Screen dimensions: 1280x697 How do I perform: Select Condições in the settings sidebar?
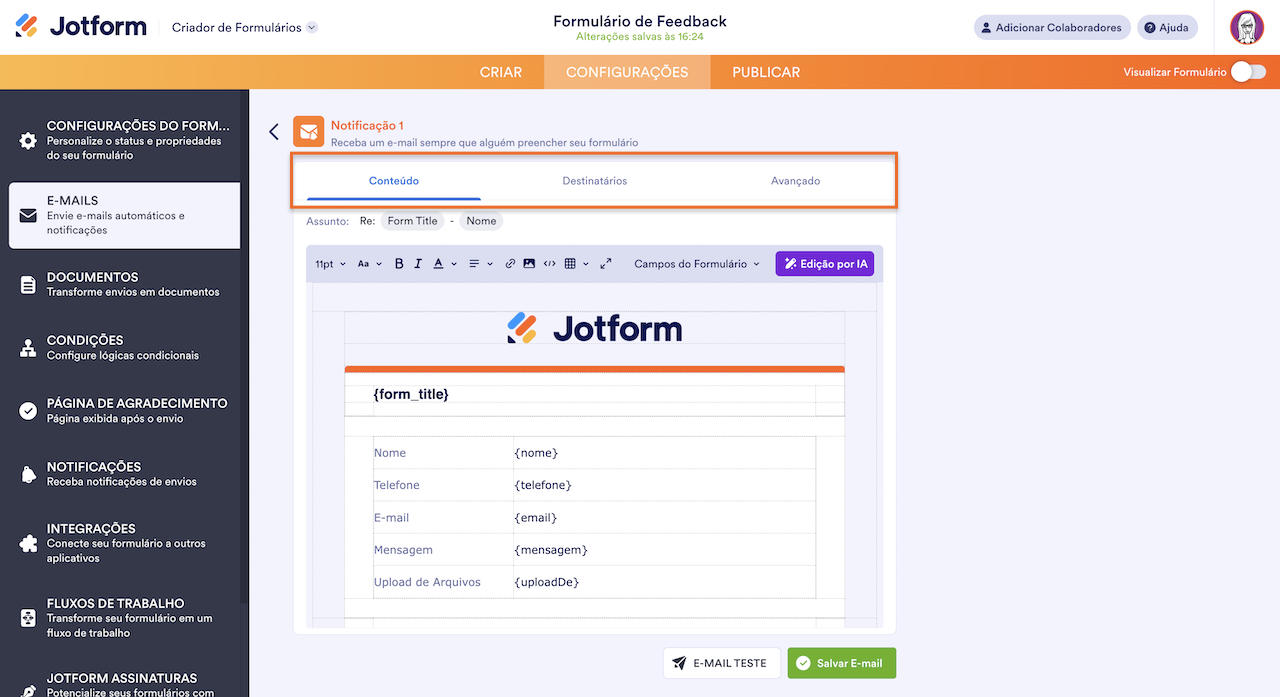124,347
